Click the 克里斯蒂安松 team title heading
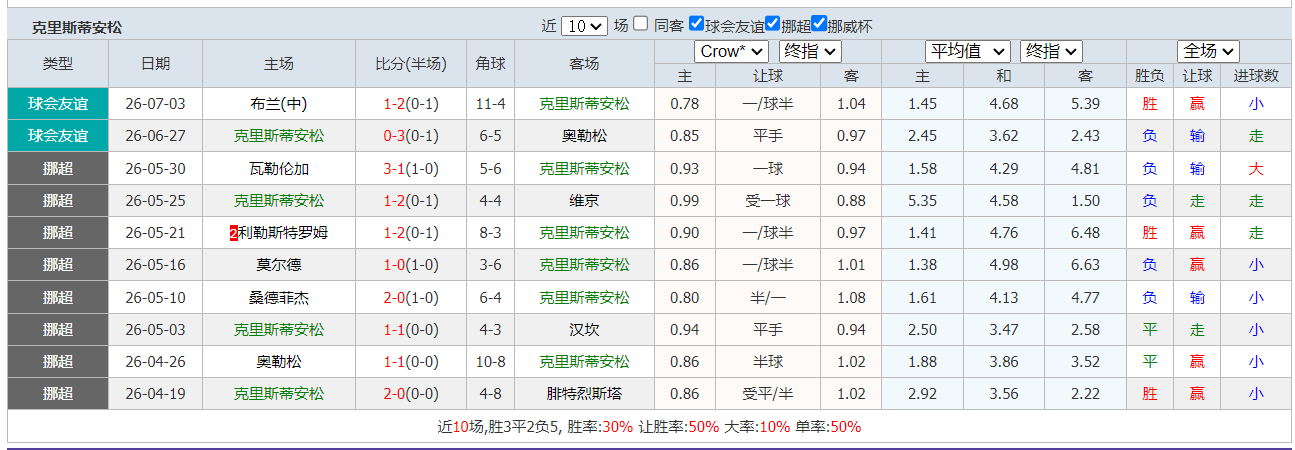This screenshot has width=1295, height=450. tap(77, 27)
